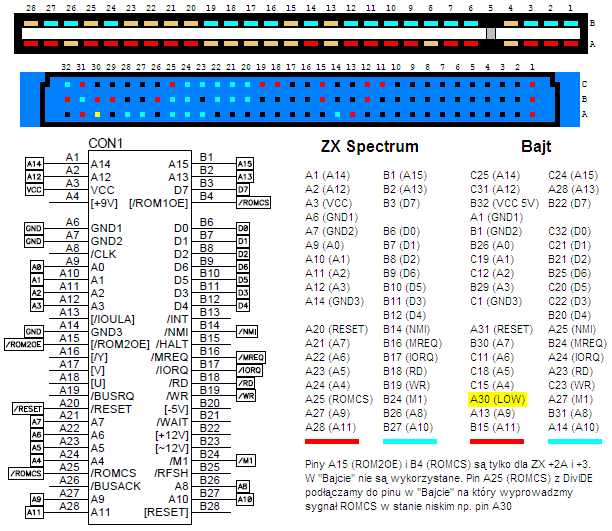Select the Bajt heading
This screenshot has width=612, height=531.
coord(536,146)
